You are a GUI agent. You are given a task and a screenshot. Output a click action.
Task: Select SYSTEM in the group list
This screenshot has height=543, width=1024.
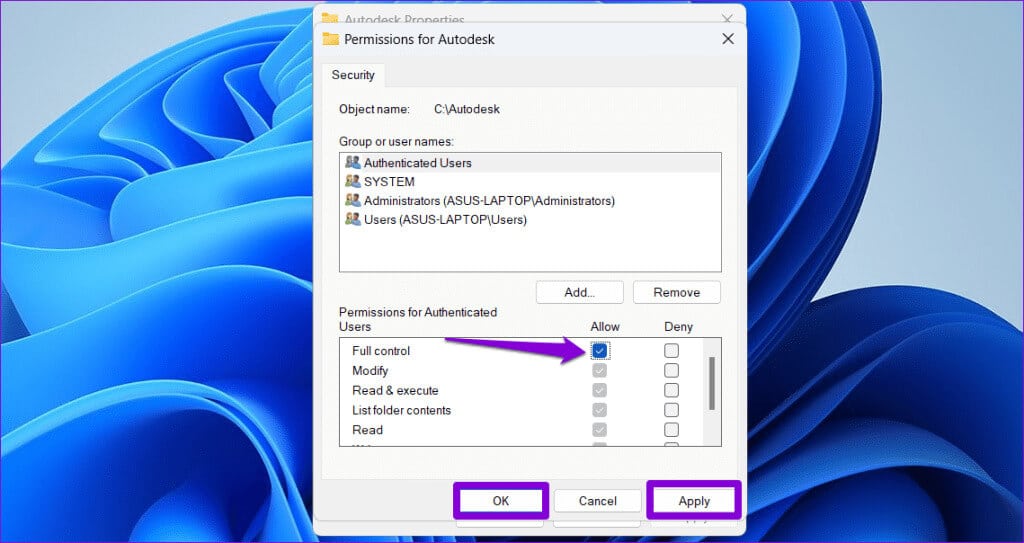click(x=530, y=182)
